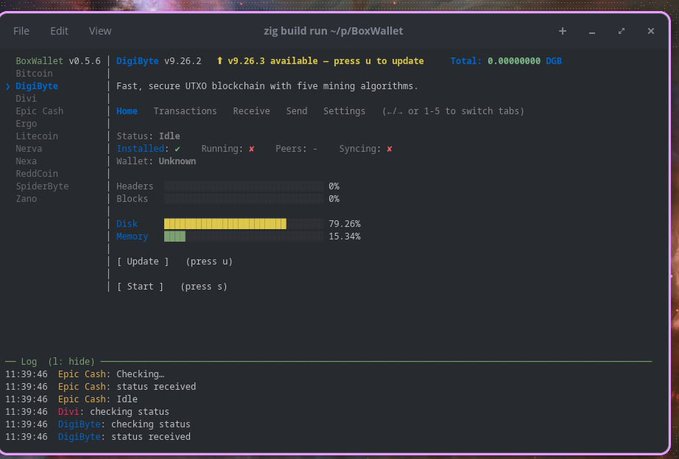
Task: Click the 'Wallet: Unknown' line
Action: tap(156, 161)
